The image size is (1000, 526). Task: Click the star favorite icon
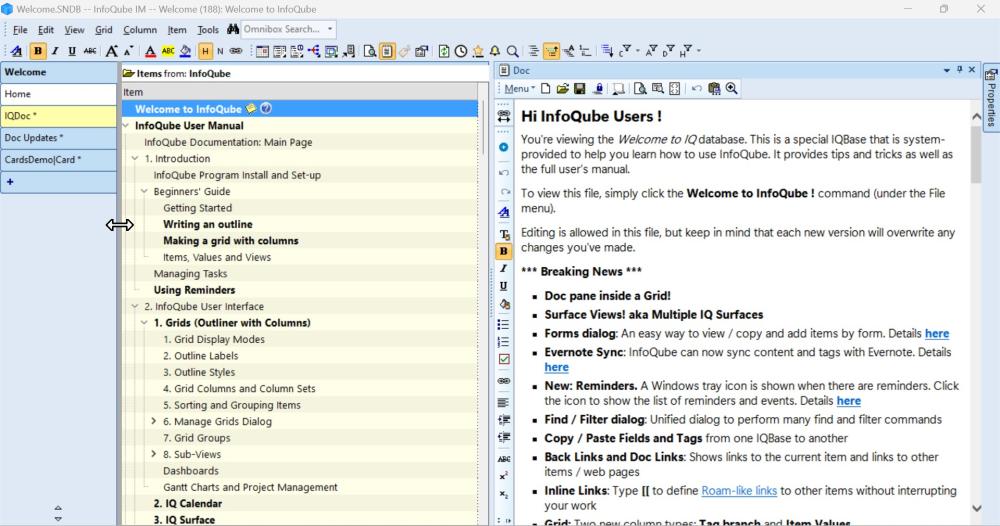click(478, 51)
